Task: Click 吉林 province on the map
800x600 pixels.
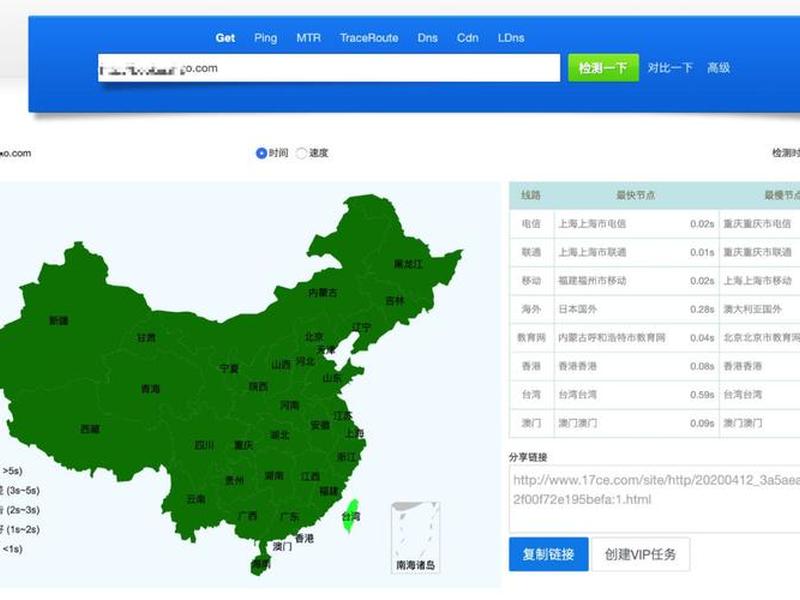Action: click(394, 301)
